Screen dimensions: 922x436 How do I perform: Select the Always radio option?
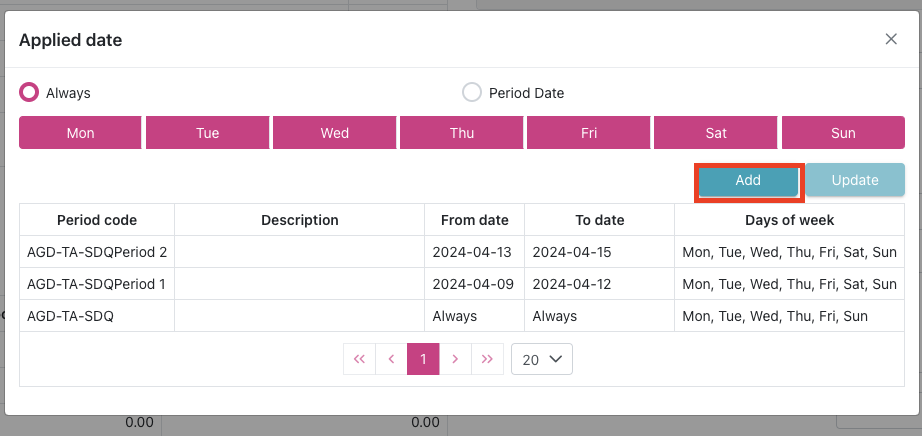pos(30,93)
